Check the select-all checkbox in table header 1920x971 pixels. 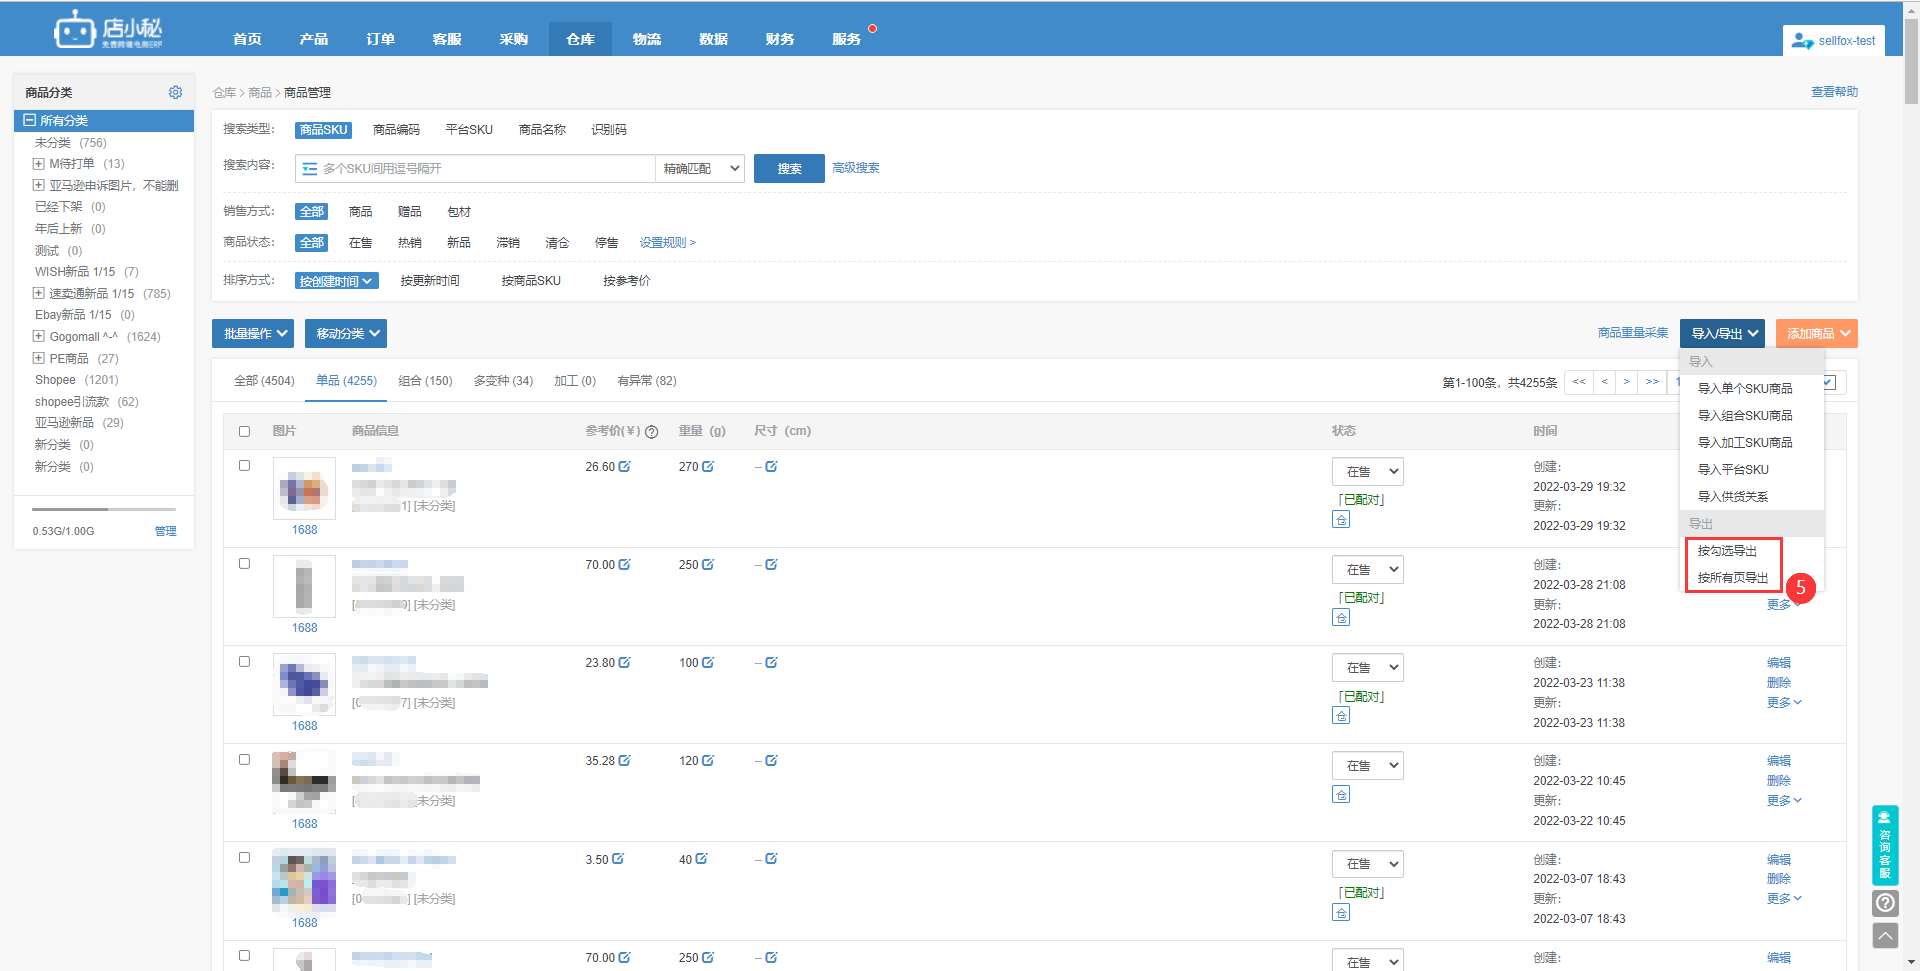(x=244, y=432)
